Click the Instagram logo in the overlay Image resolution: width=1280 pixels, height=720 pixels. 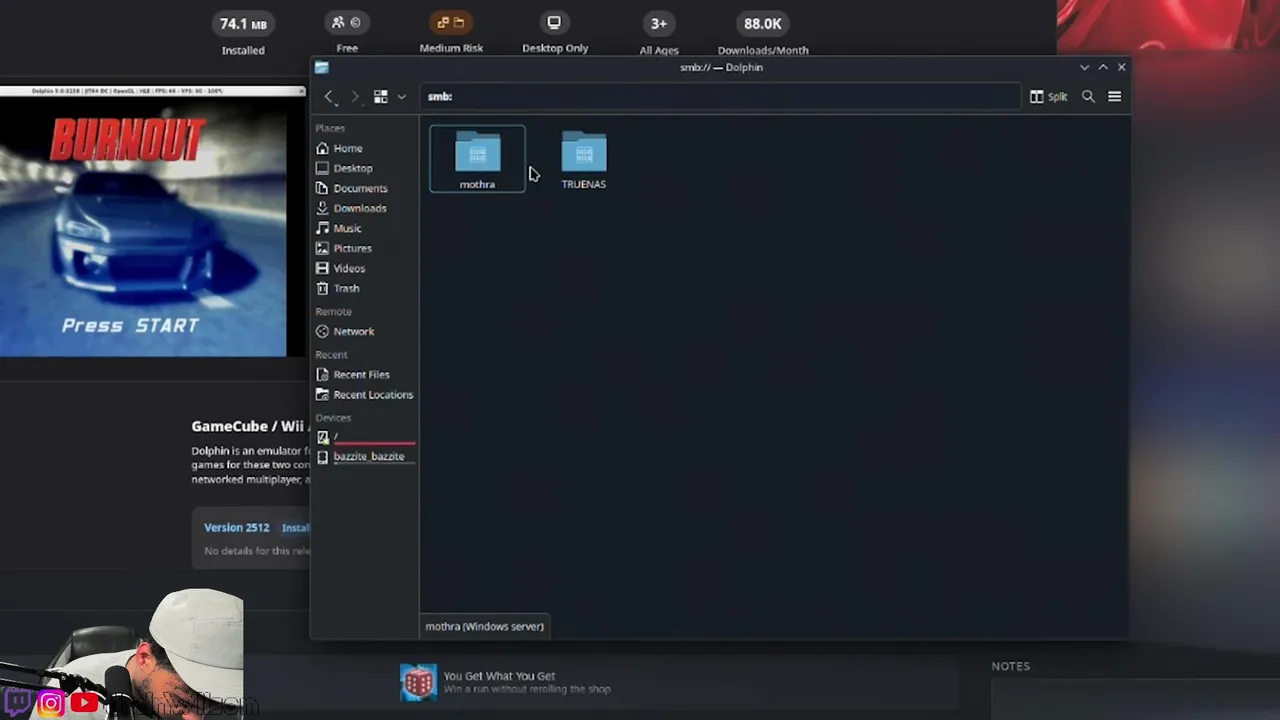coord(50,703)
